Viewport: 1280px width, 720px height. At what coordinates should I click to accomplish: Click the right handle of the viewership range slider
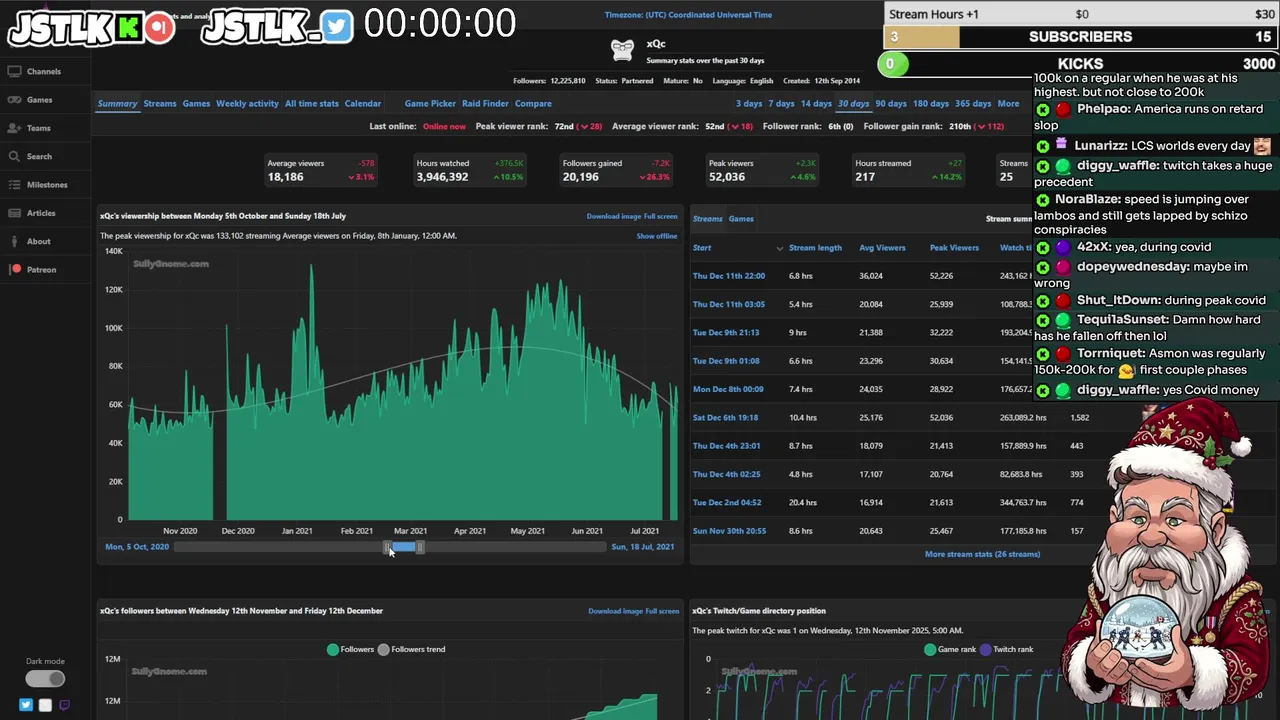click(x=420, y=547)
